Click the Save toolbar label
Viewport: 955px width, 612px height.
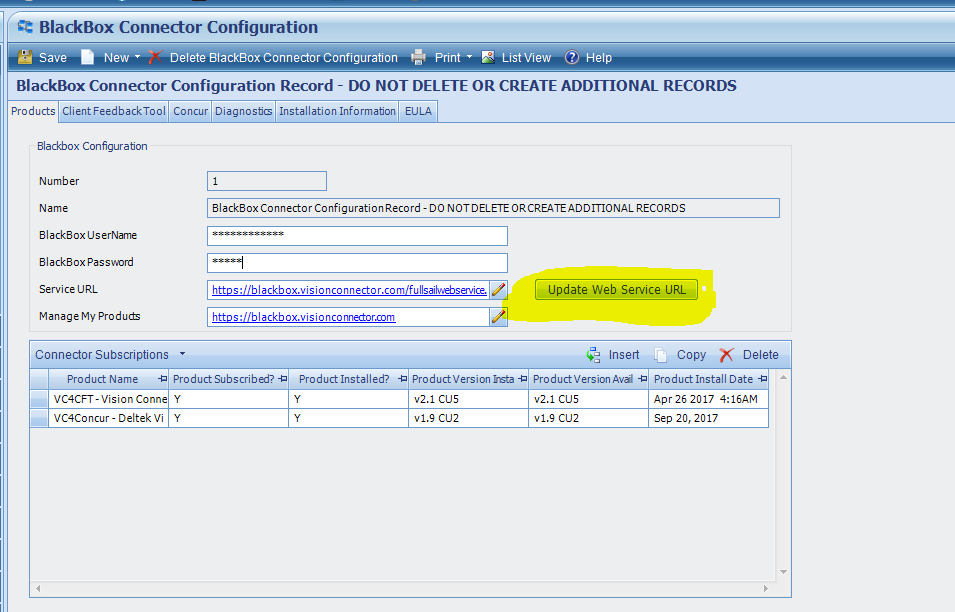(53, 58)
